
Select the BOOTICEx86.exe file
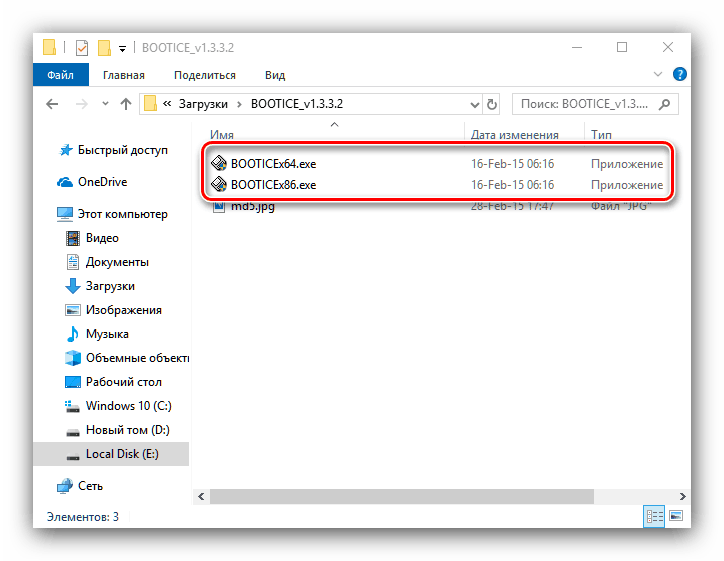click(x=273, y=185)
